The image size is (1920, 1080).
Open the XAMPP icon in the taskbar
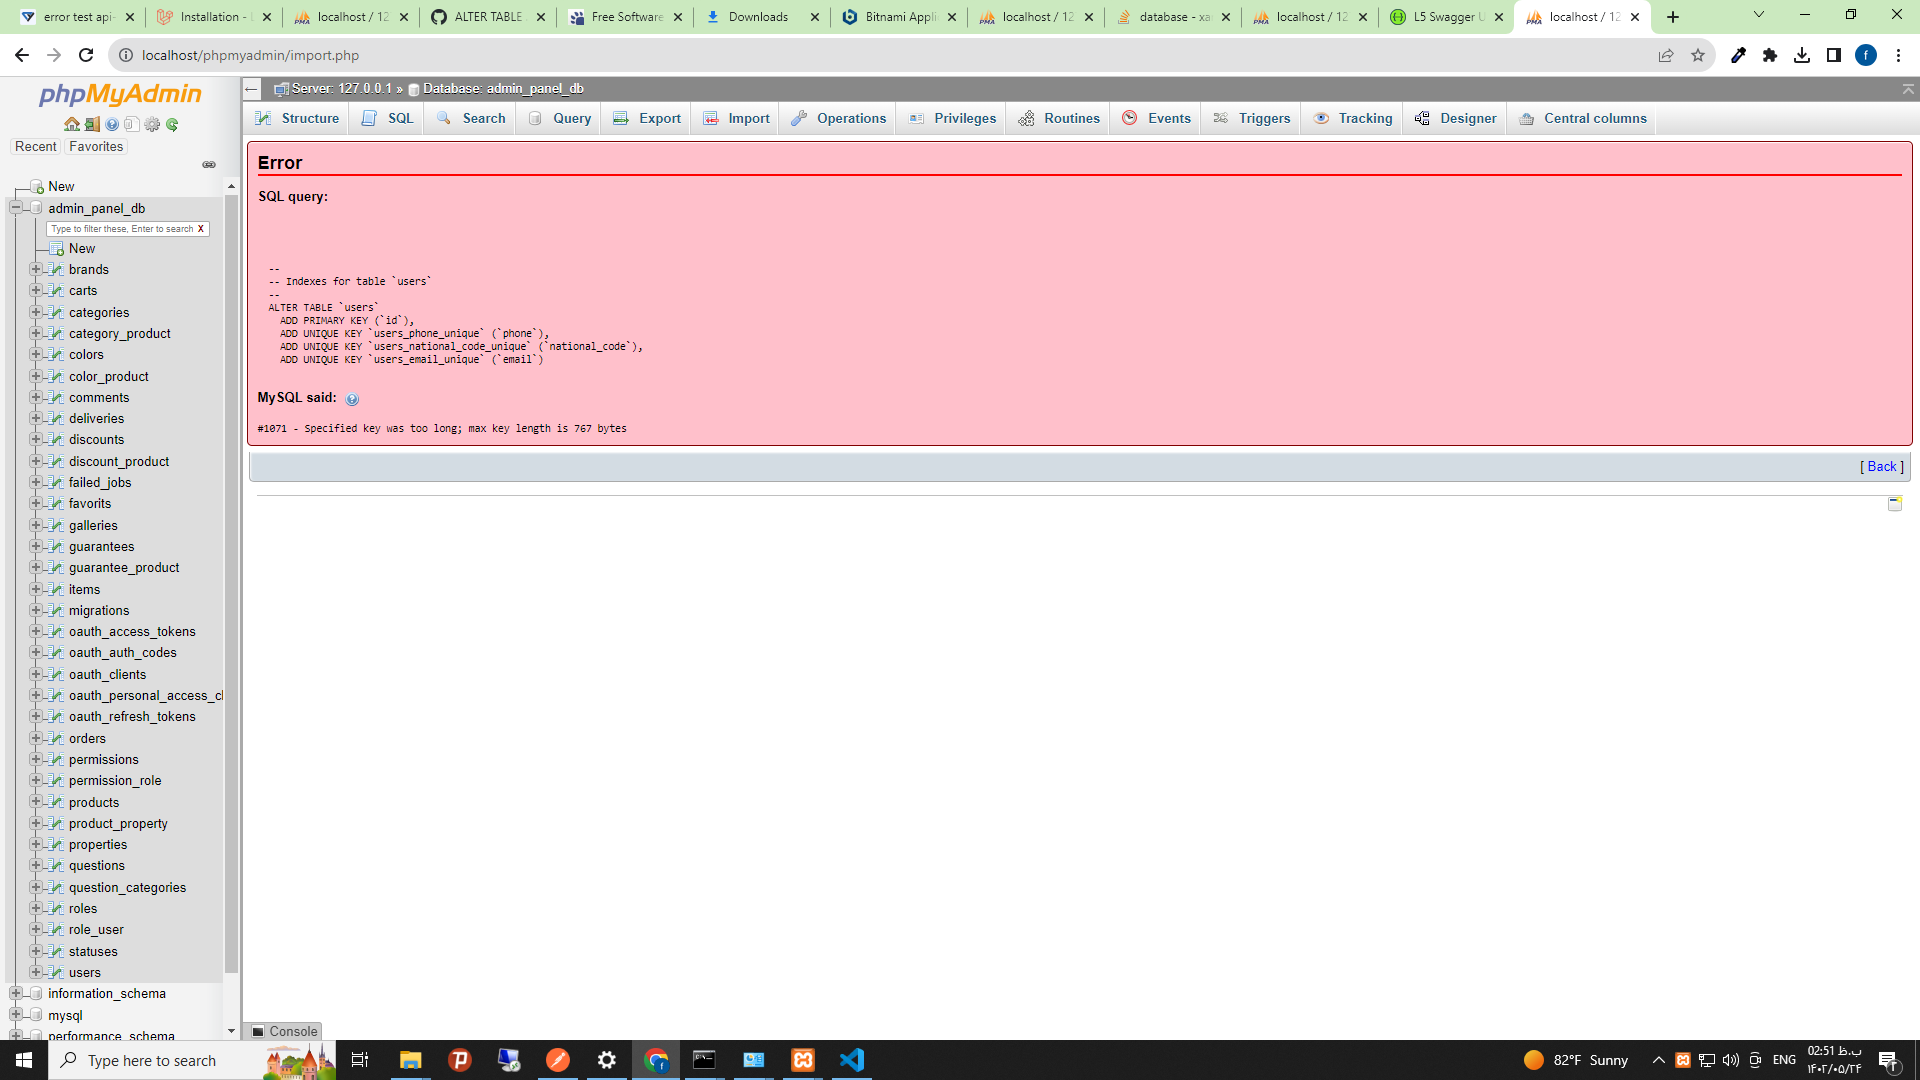point(802,1060)
